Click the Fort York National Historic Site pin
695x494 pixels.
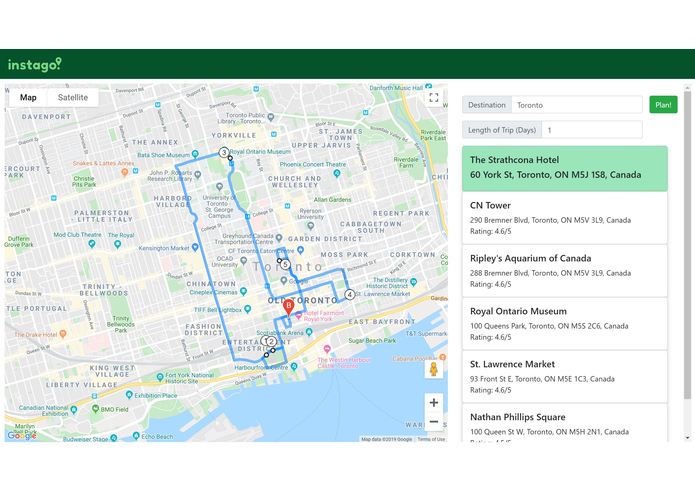(x=160, y=377)
